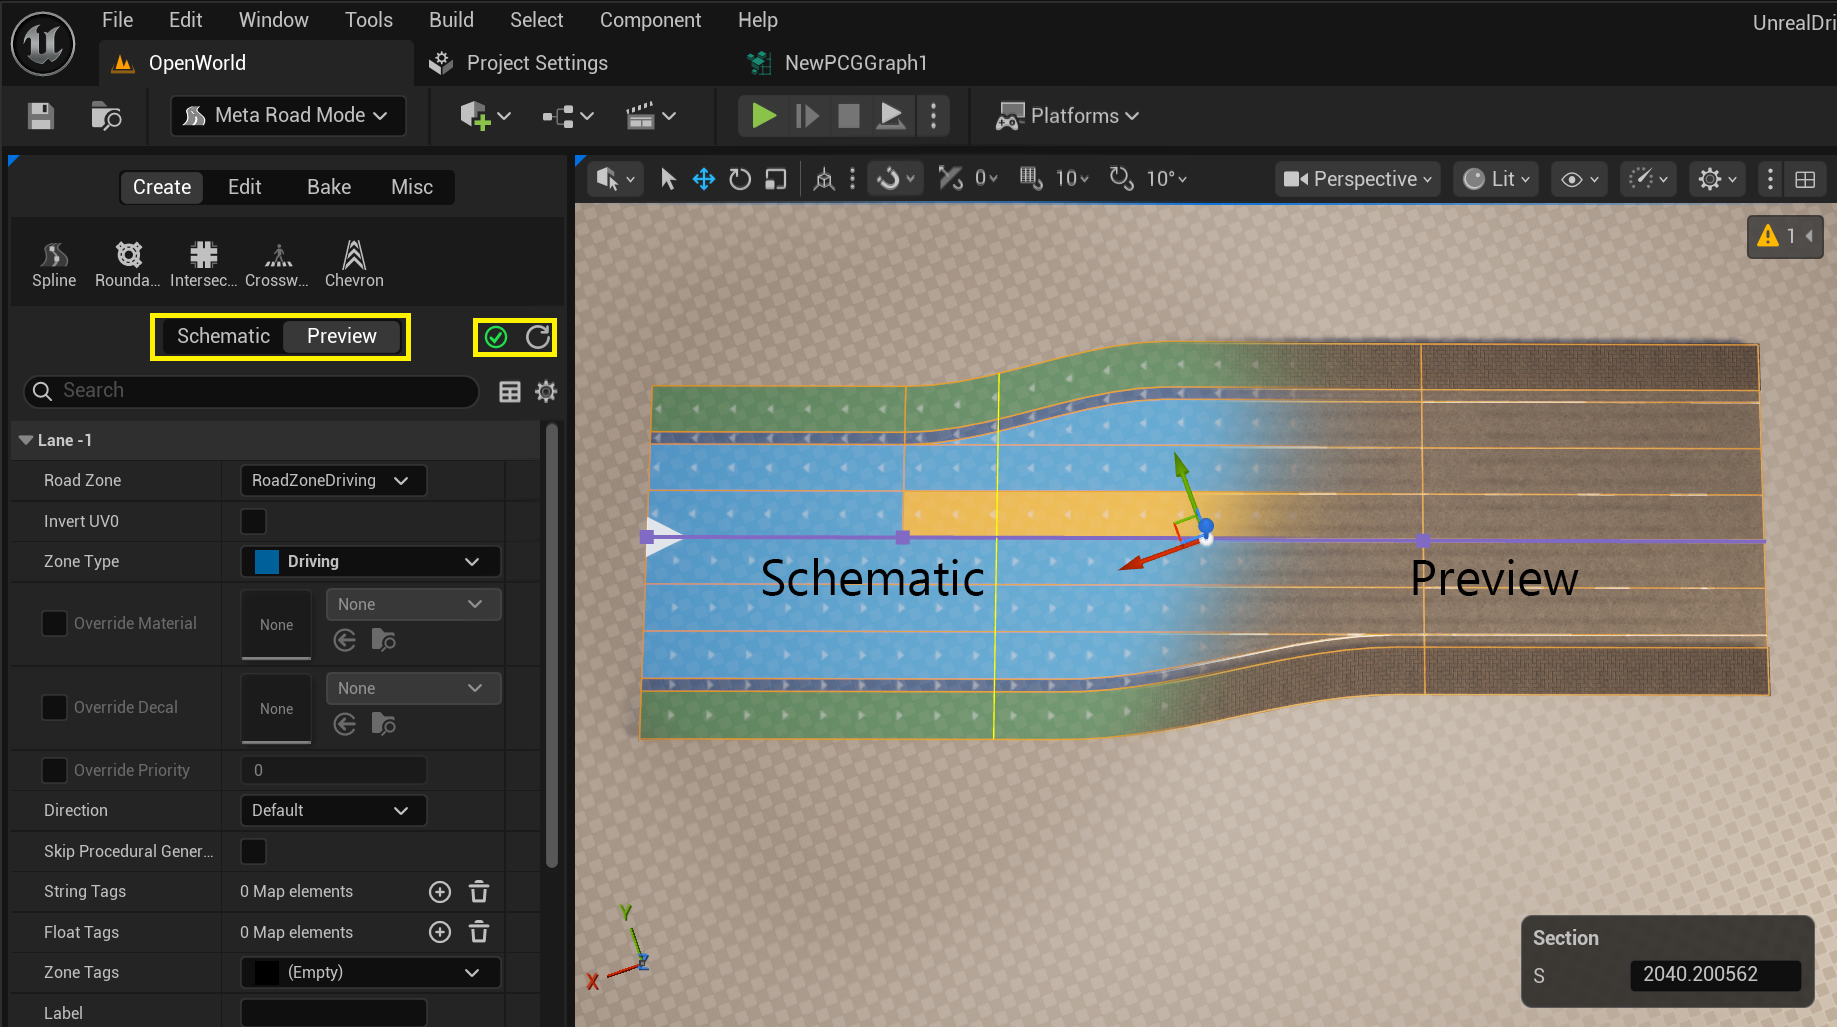Viewport: 1837px width, 1027px height.
Task: Open the Override Material None dropdown
Action: tap(413, 604)
